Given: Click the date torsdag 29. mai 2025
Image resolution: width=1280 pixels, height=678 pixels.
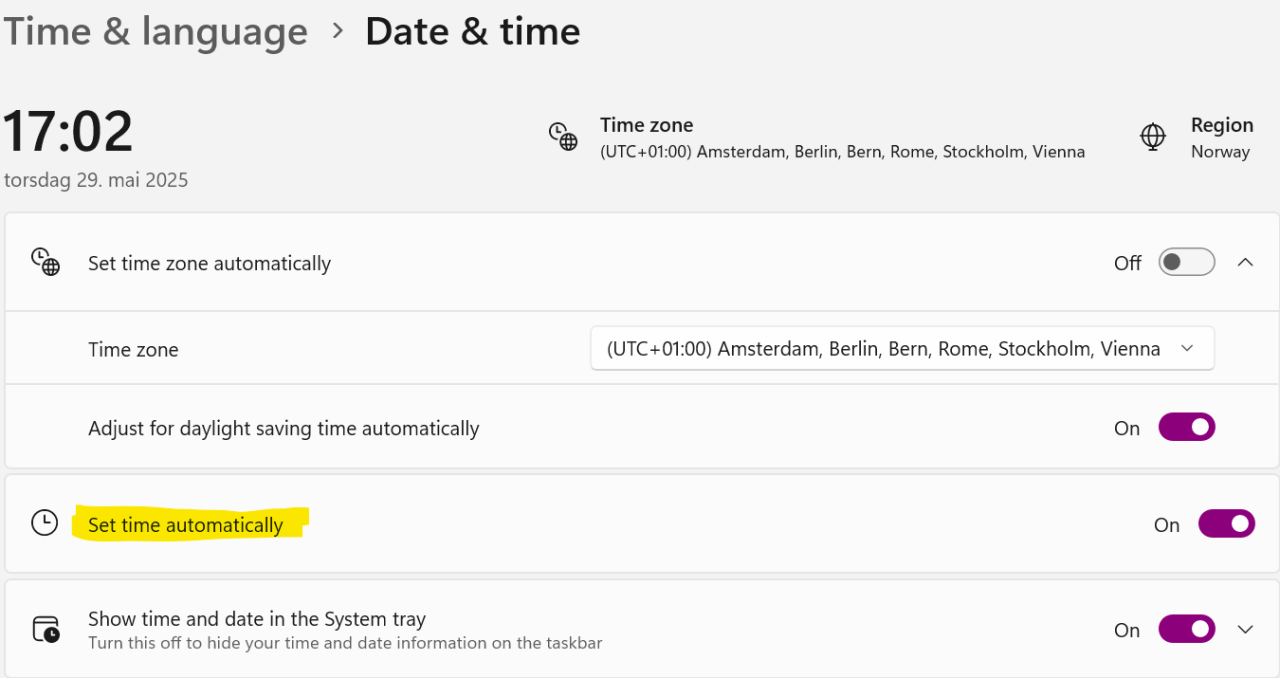Looking at the screenshot, I should pyautogui.click(x=96, y=180).
